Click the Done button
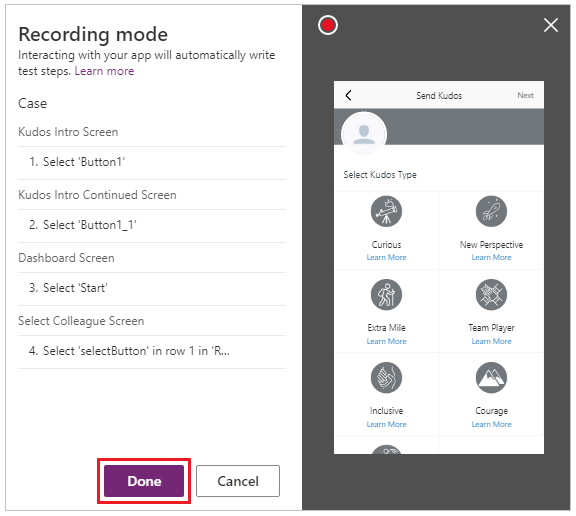 click(x=144, y=481)
